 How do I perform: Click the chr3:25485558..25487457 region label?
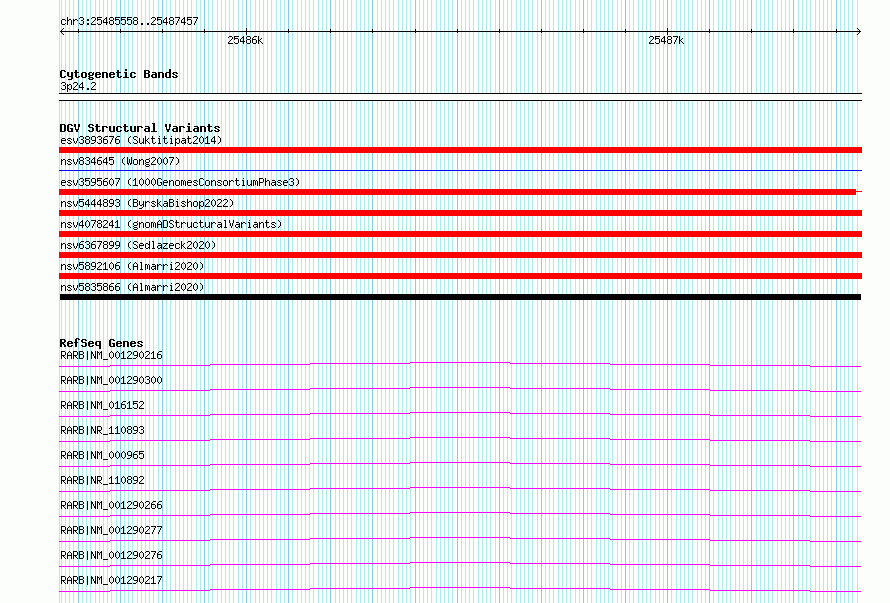coord(129,22)
